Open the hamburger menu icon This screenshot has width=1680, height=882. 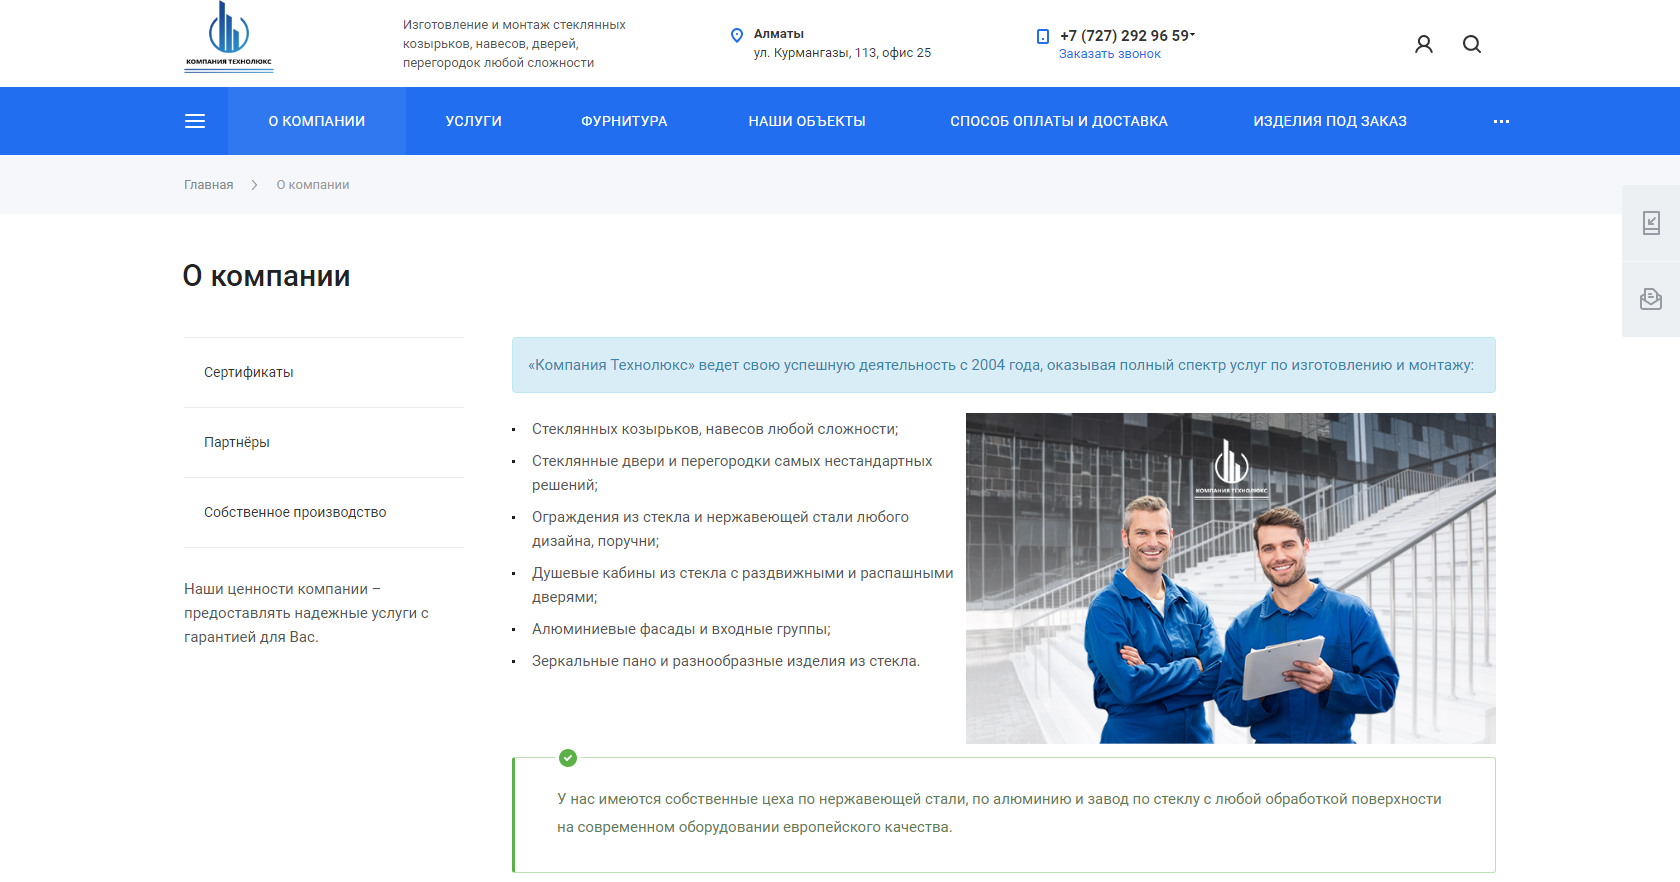pyautogui.click(x=195, y=121)
